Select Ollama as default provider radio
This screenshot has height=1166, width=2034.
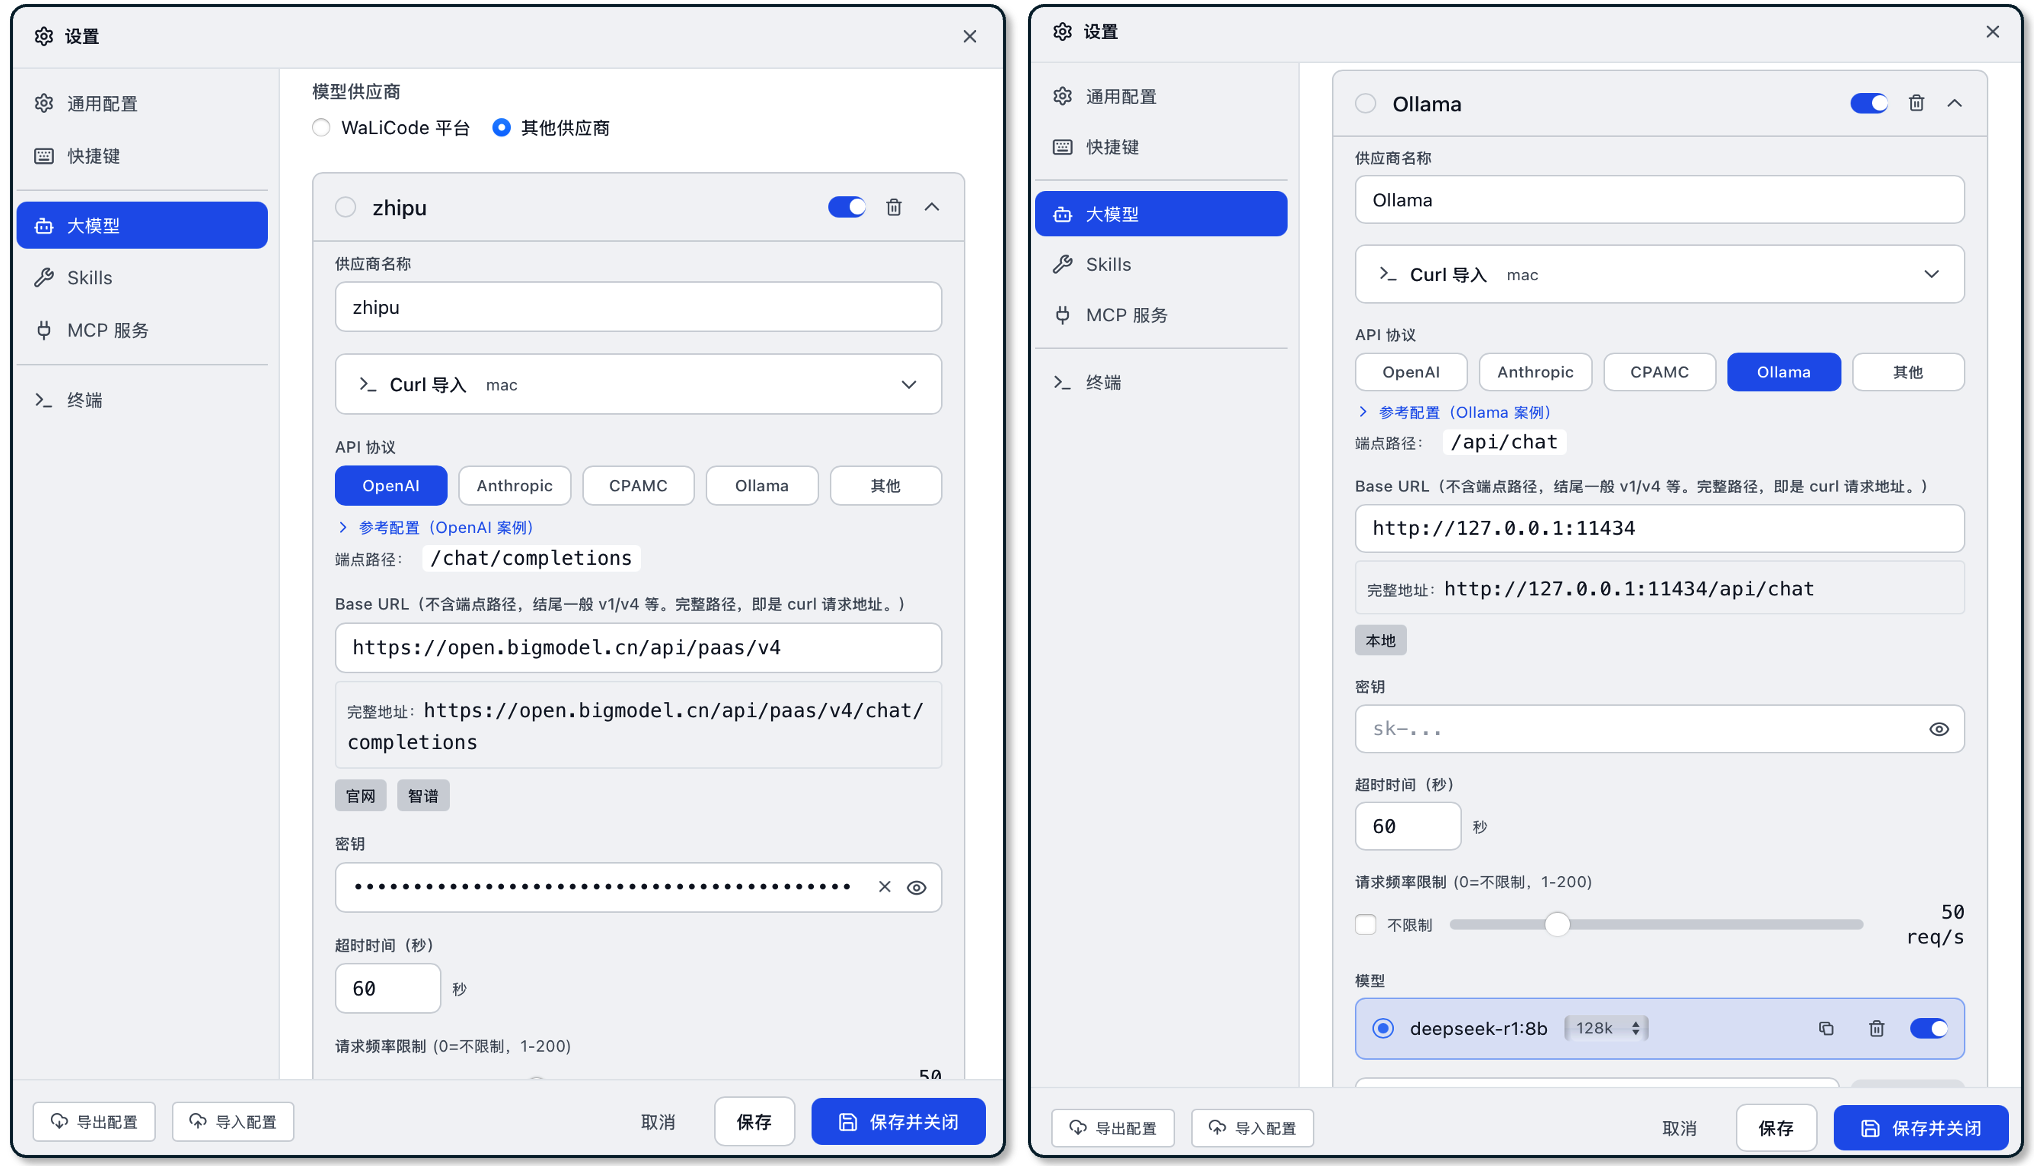coord(1365,104)
